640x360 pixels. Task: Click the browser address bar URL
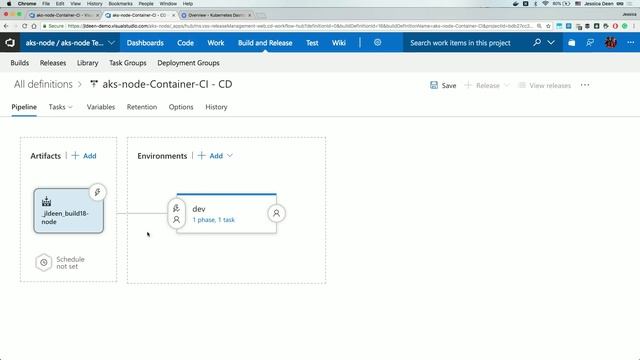(300, 26)
